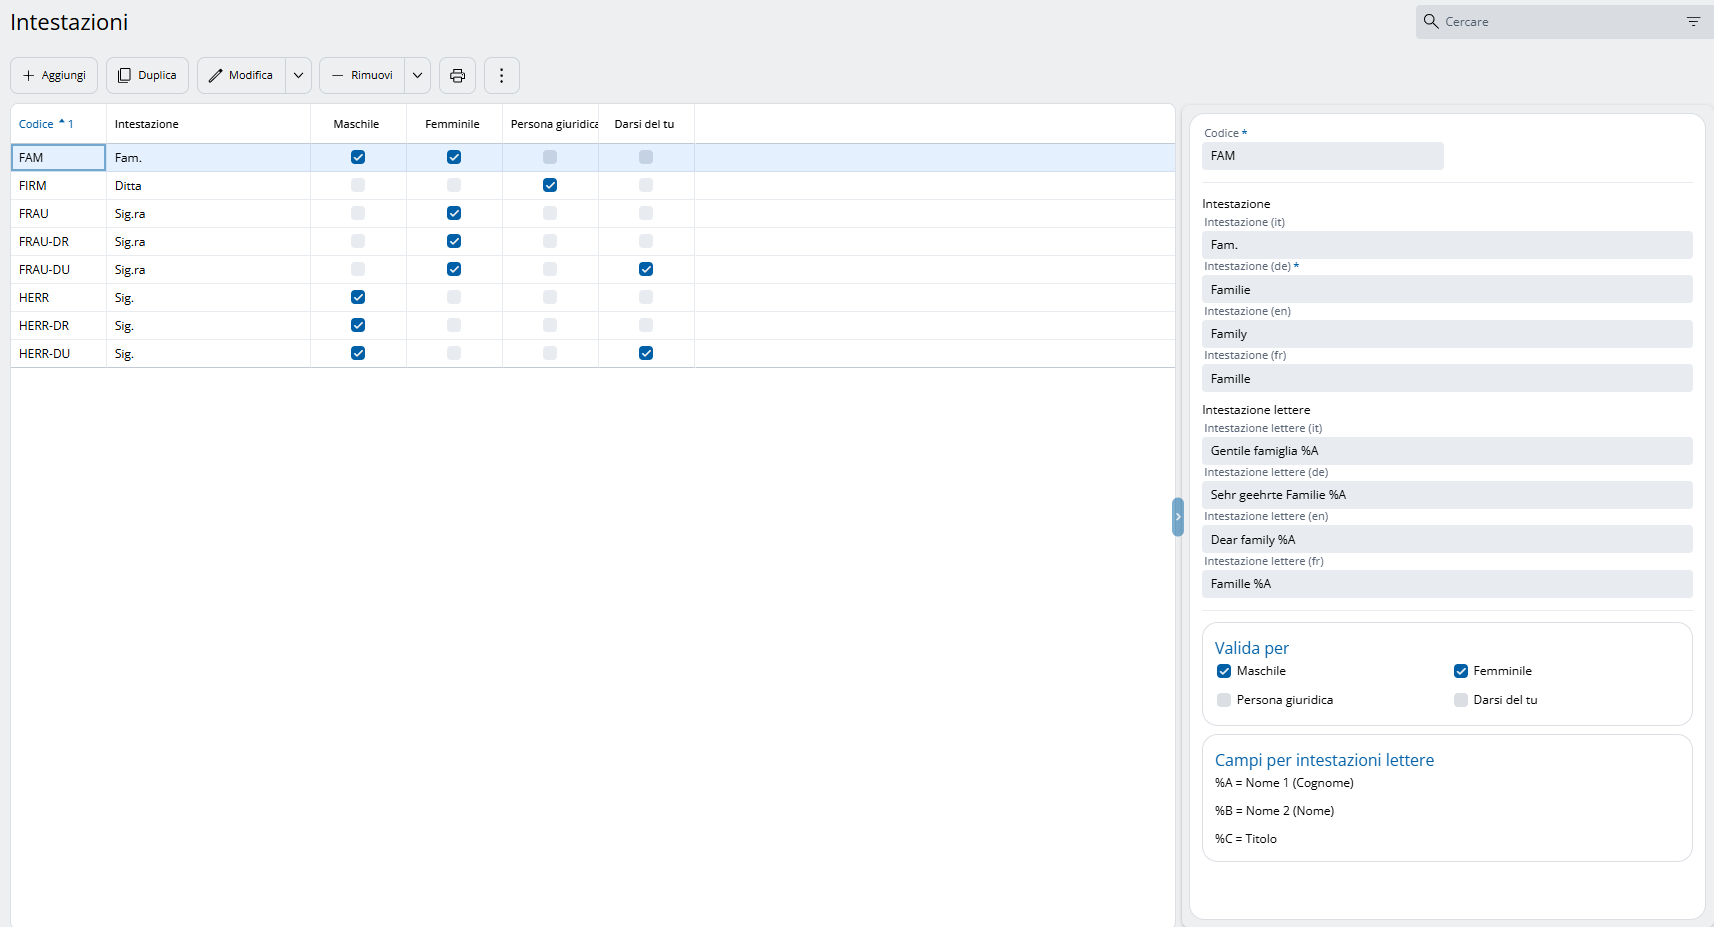
Task: Click Aggiungi to add a new entry
Action: click(x=54, y=76)
